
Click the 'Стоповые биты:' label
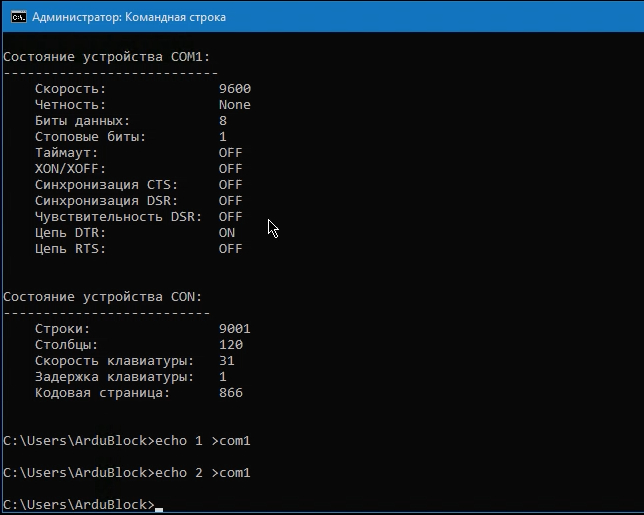90,137
